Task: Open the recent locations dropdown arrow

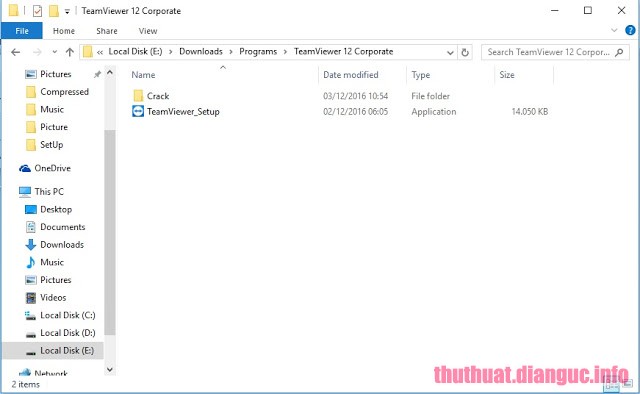Action: coord(55,52)
